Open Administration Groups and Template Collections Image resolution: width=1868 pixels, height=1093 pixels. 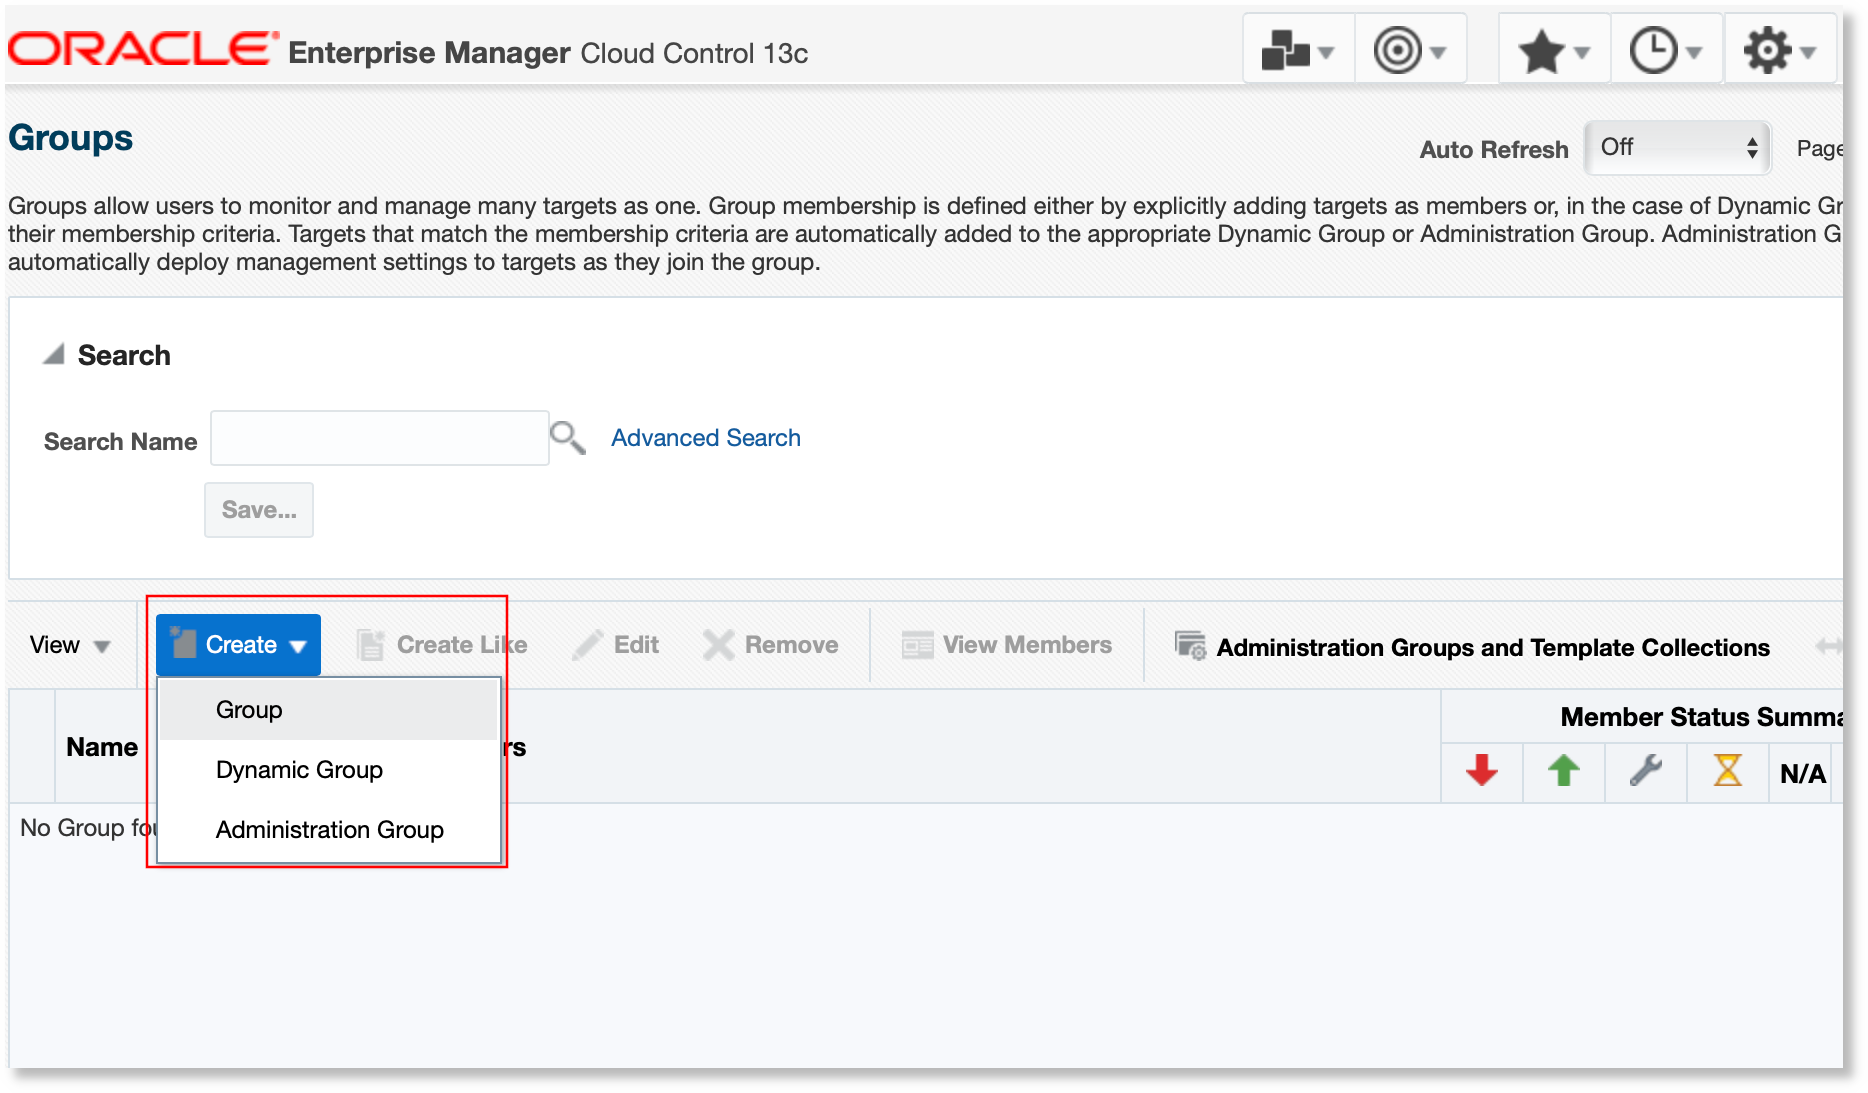1472,647
